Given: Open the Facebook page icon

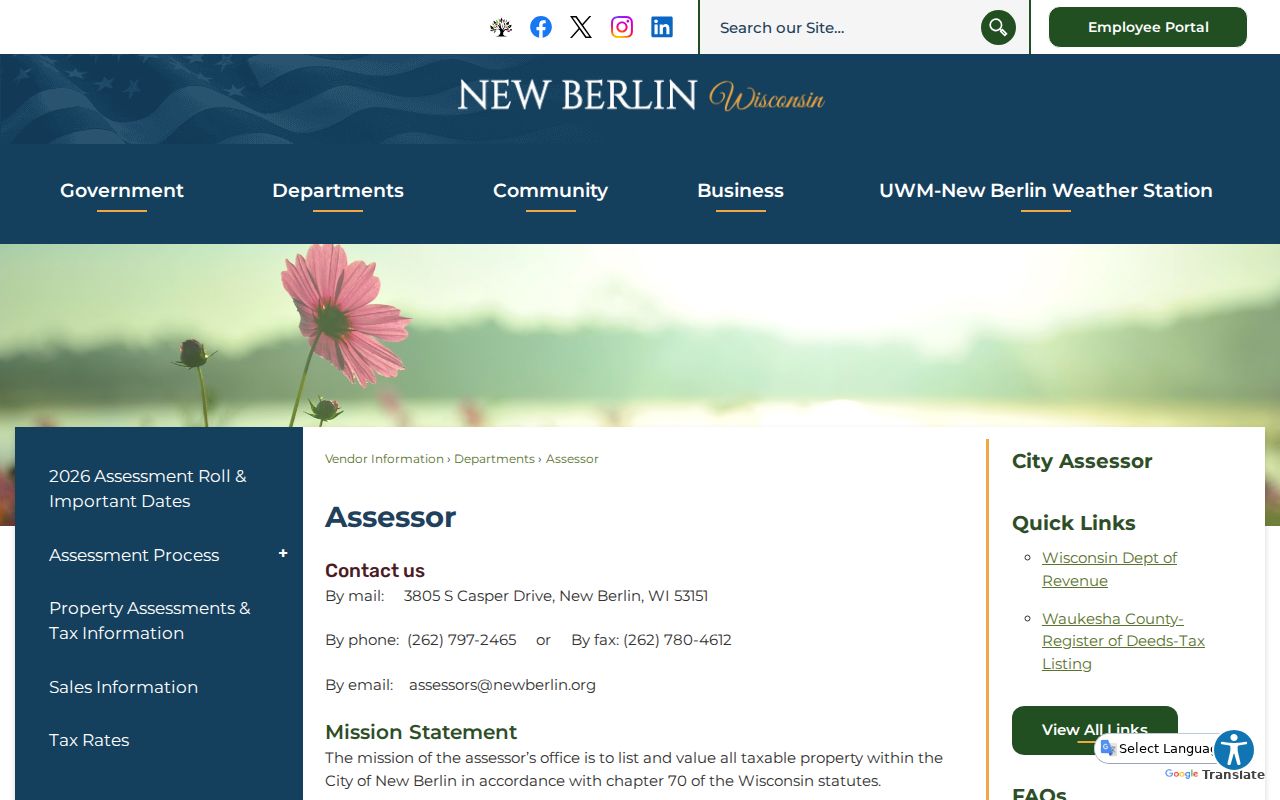Looking at the screenshot, I should tap(541, 27).
